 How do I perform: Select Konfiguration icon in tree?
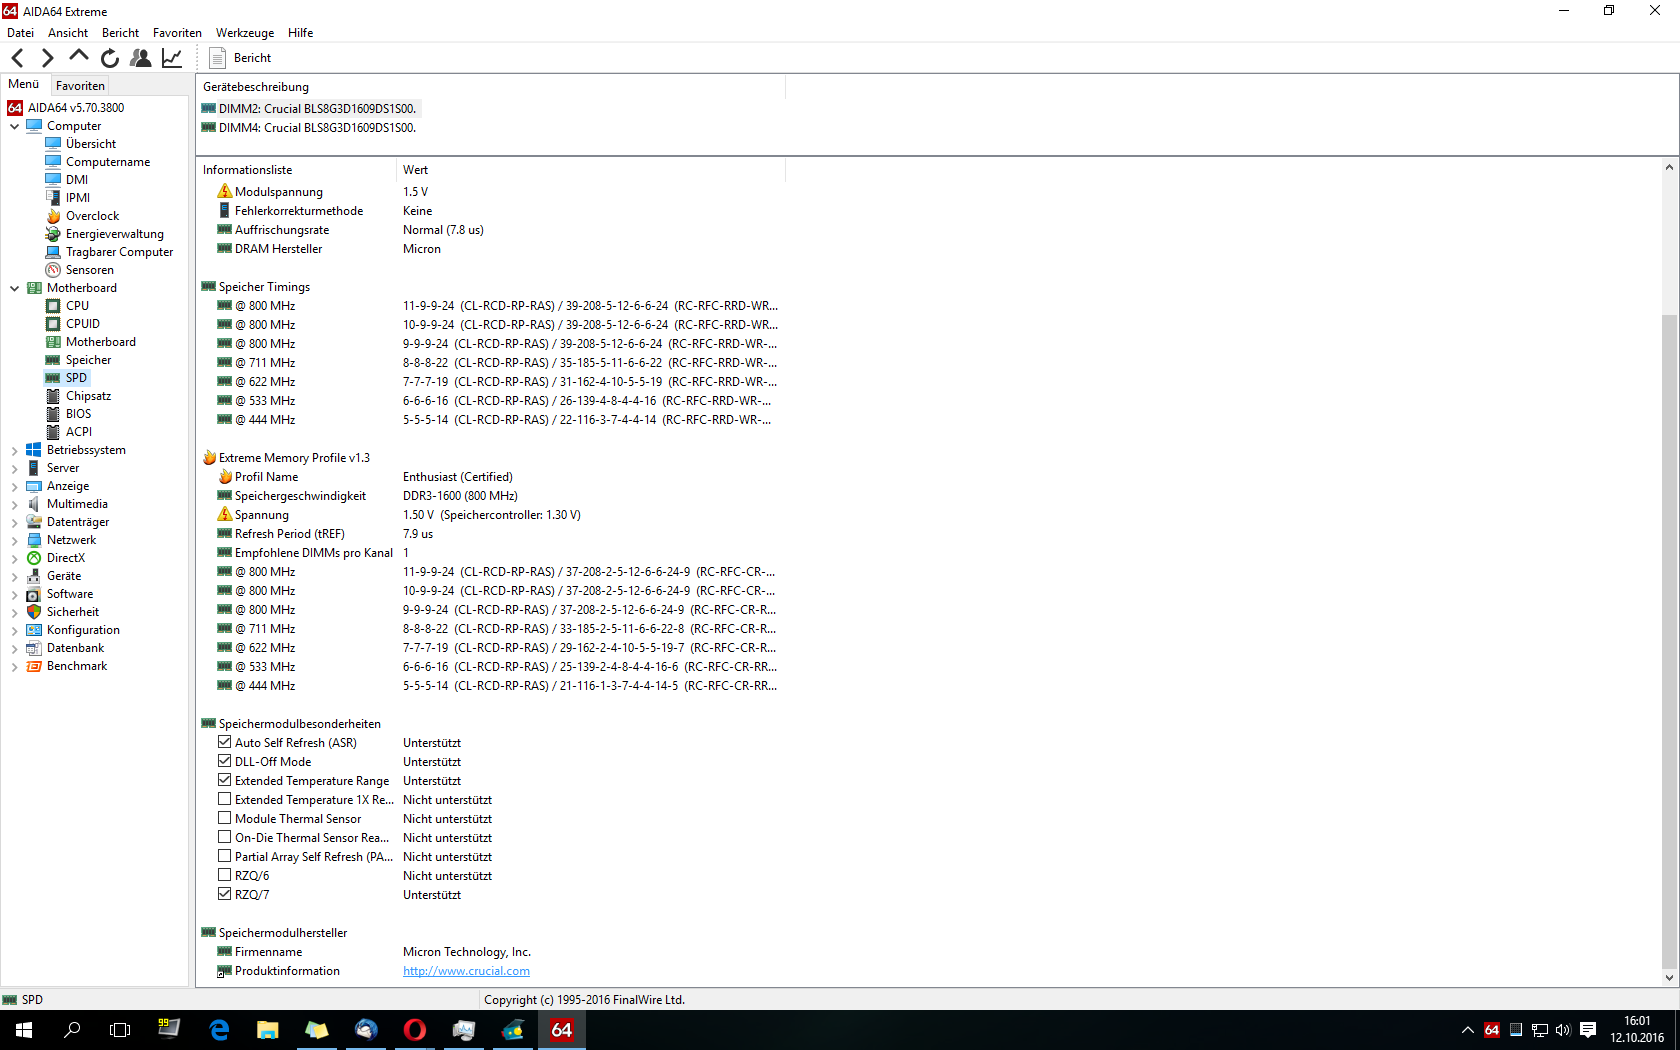coord(34,630)
